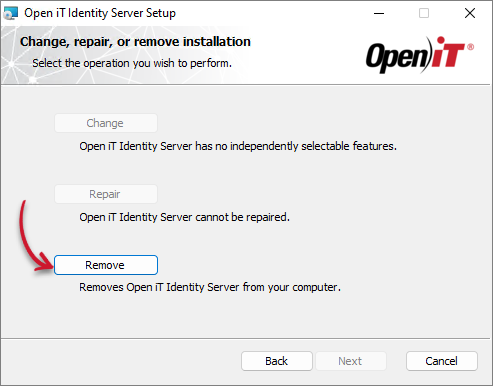Image resolution: width=493 pixels, height=386 pixels.
Task: Click the disabled Next button
Action: (x=351, y=361)
